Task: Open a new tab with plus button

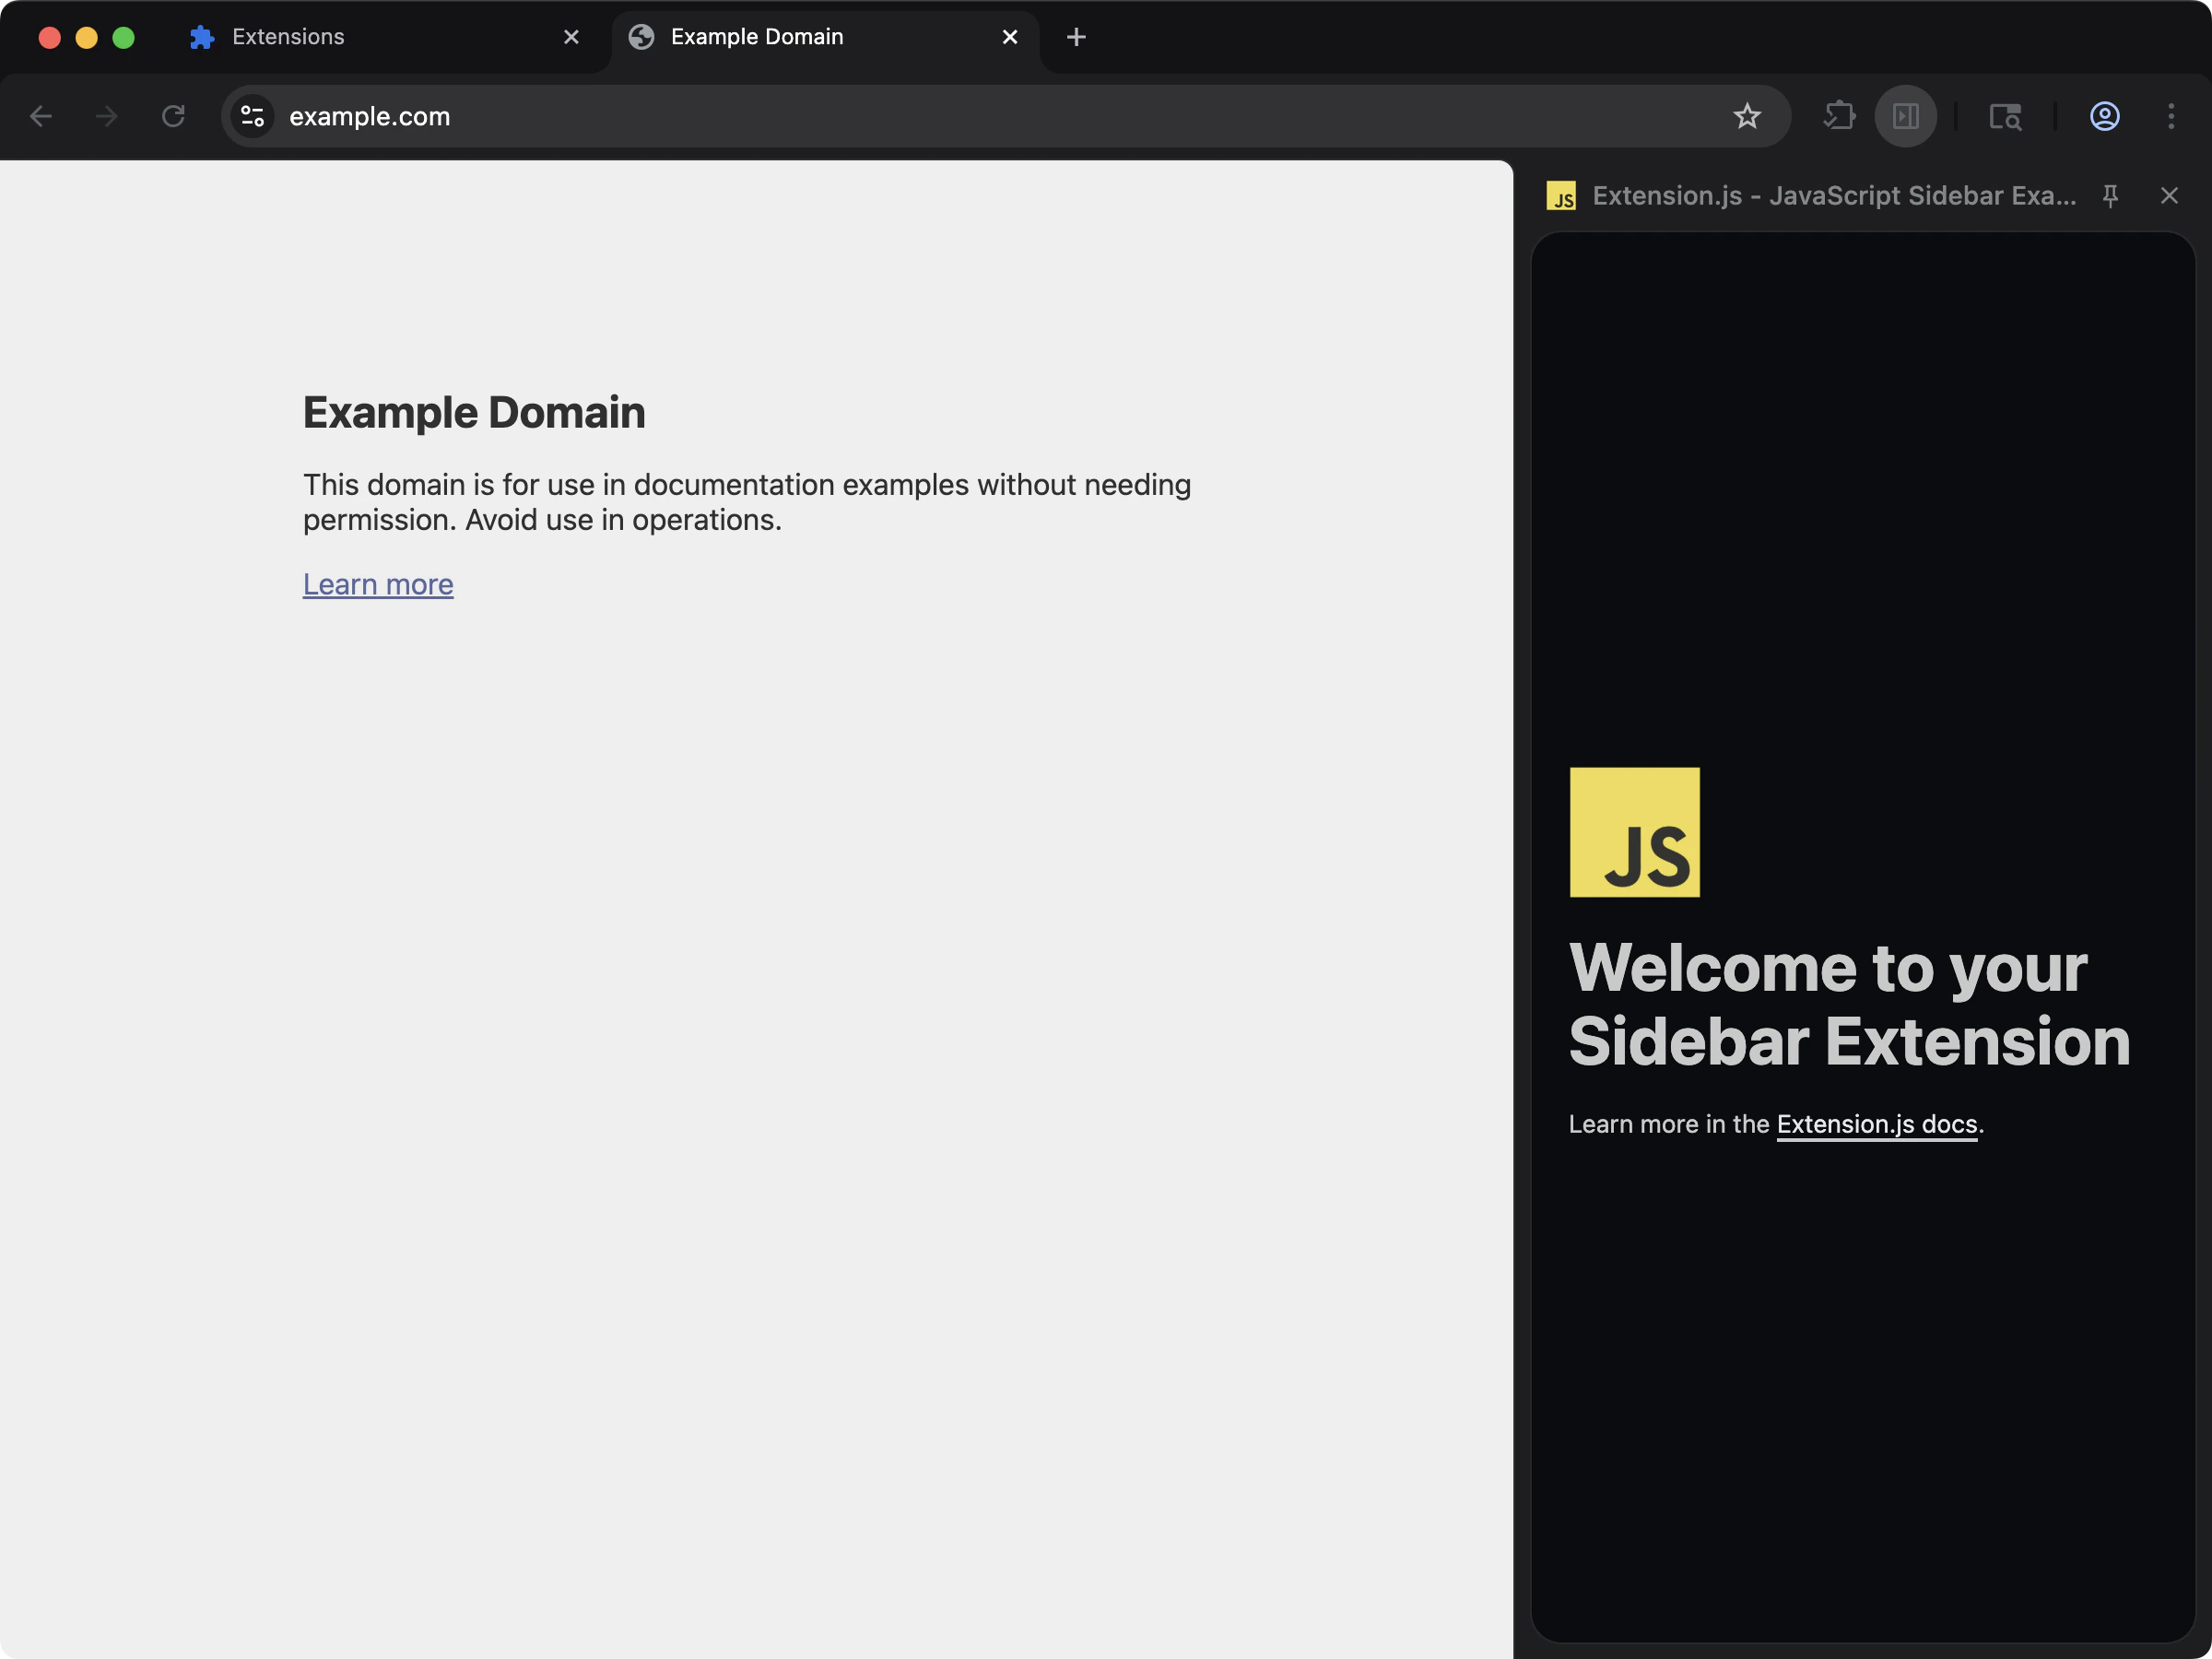Action: pyautogui.click(x=1076, y=37)
